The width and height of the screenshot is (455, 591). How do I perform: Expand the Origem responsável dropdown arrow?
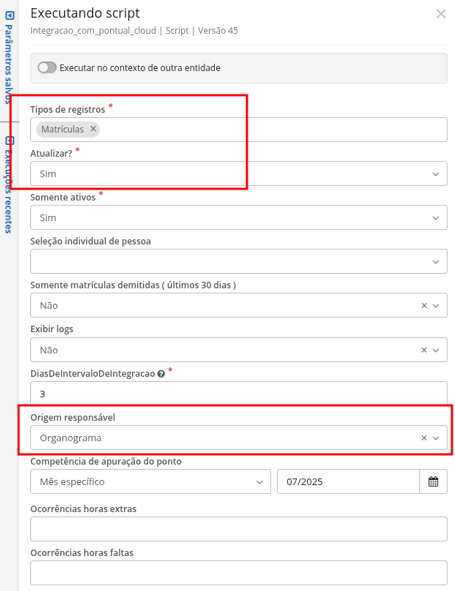436,438
